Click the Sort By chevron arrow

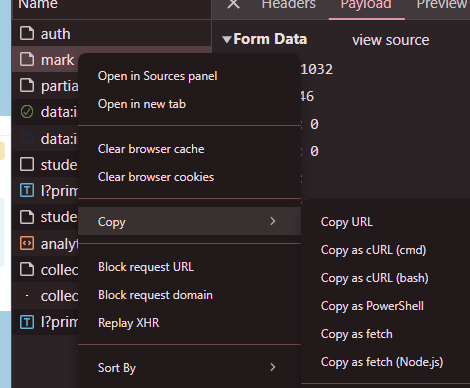click(273, 367)
